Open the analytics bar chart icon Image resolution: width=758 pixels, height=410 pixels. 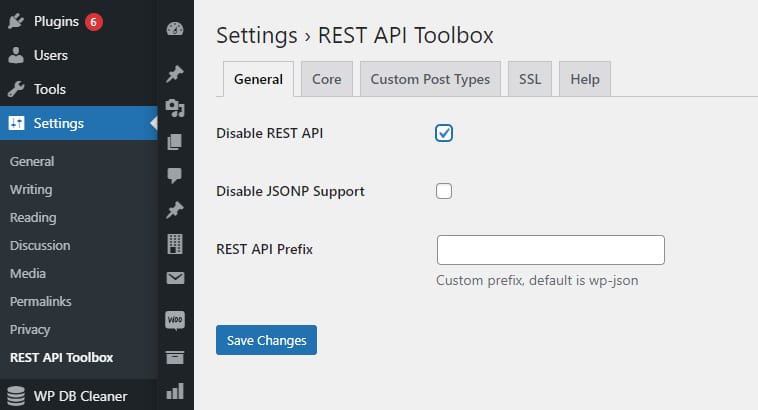coord(175,391)
